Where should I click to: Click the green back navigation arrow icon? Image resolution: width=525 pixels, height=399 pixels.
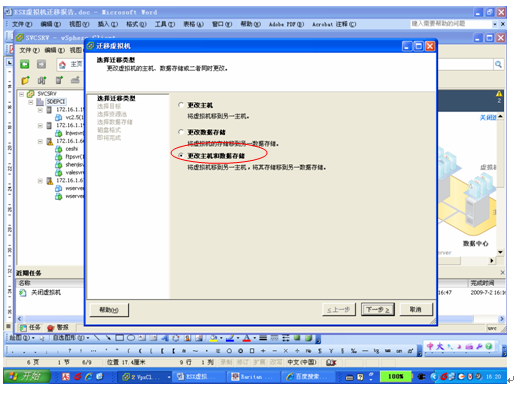(x=25, y=64)
